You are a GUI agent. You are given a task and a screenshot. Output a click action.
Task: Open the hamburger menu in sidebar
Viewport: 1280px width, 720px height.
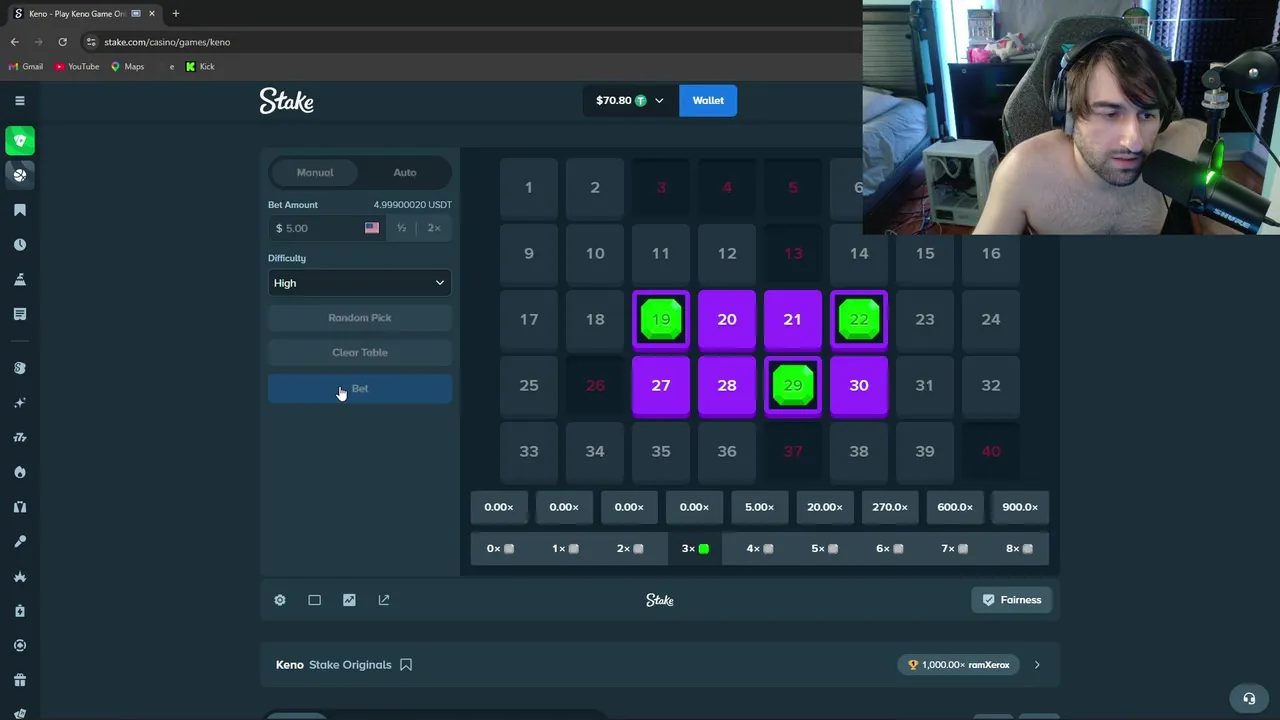click(19, 100)
